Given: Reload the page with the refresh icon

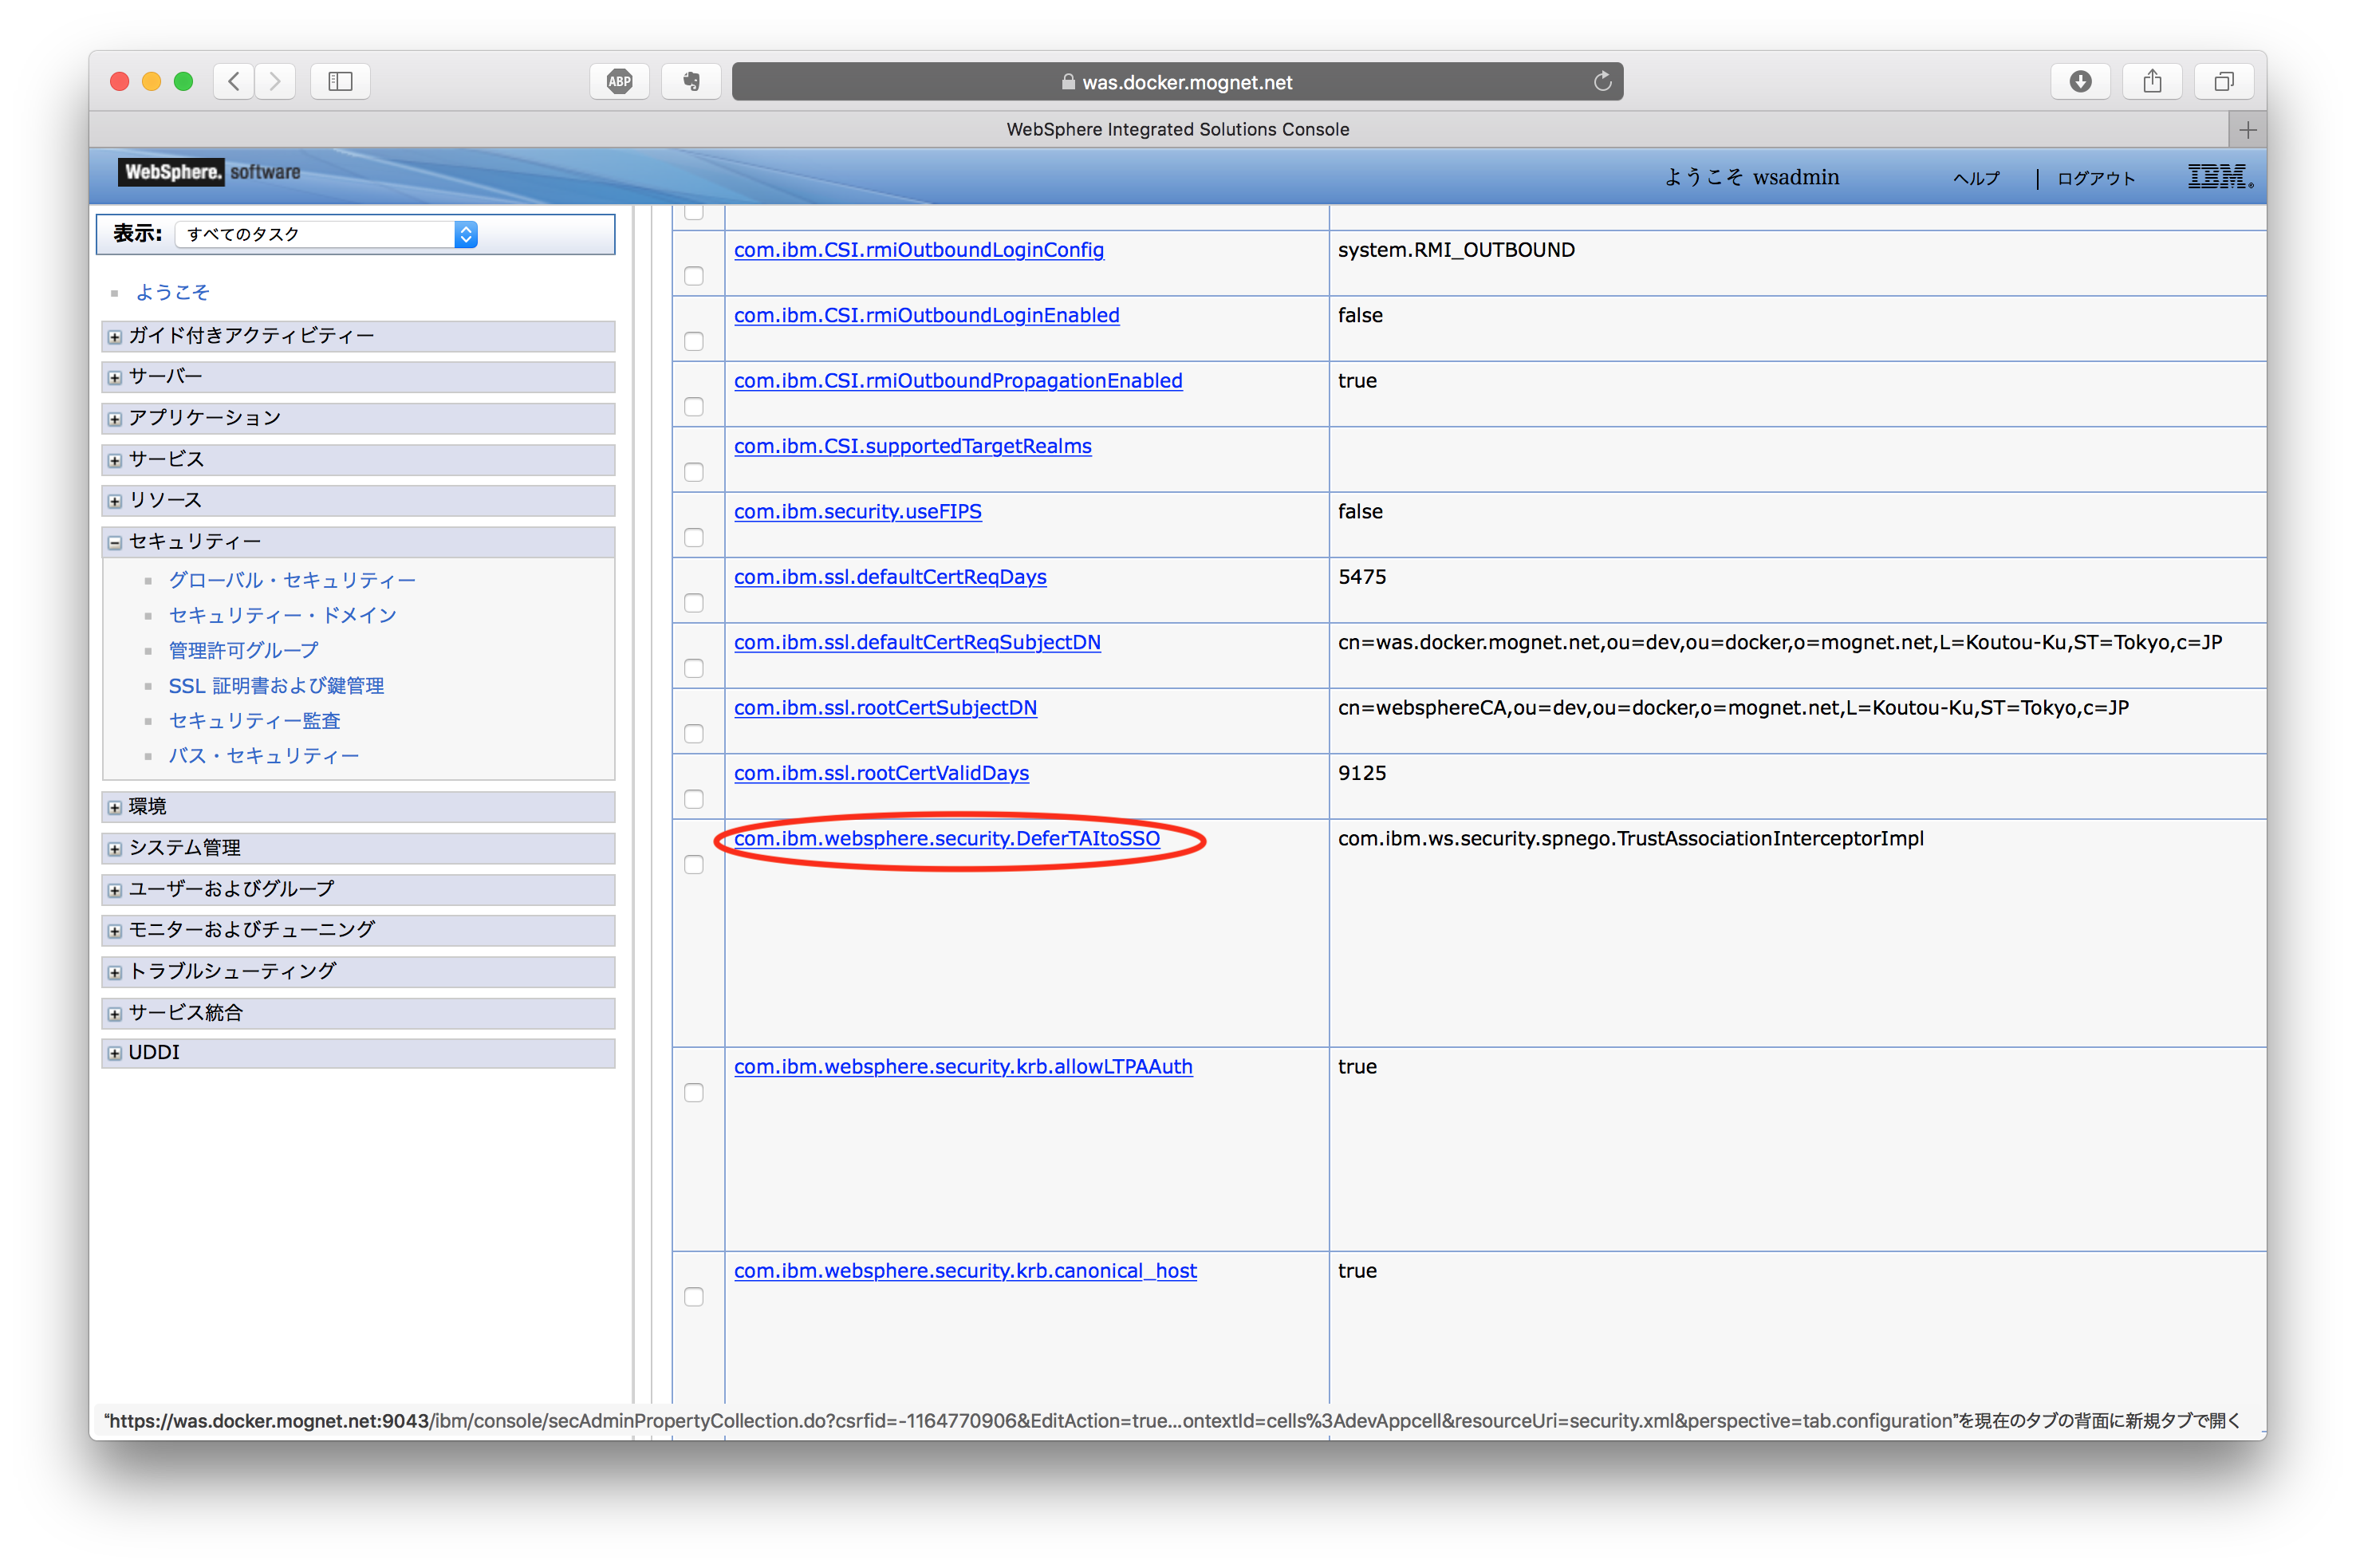Looking at the screenshot, I should click(1603, 81).
